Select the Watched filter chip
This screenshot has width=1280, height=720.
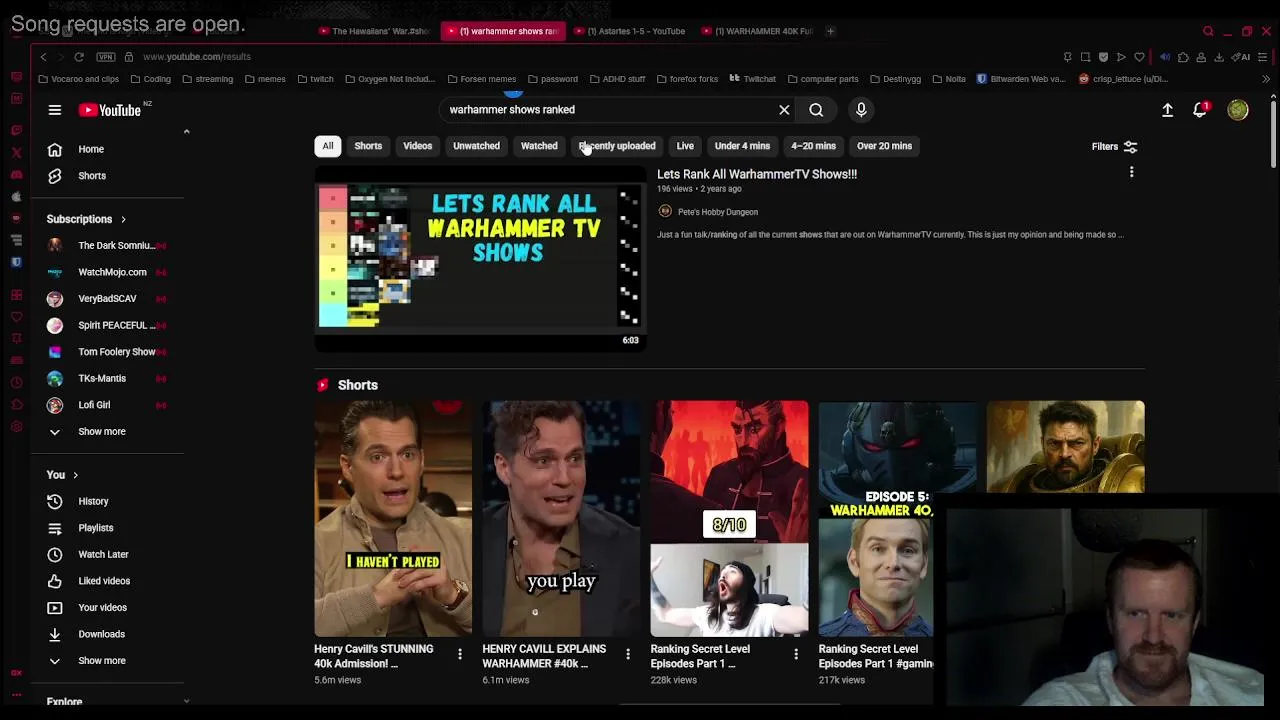[539, 146]
